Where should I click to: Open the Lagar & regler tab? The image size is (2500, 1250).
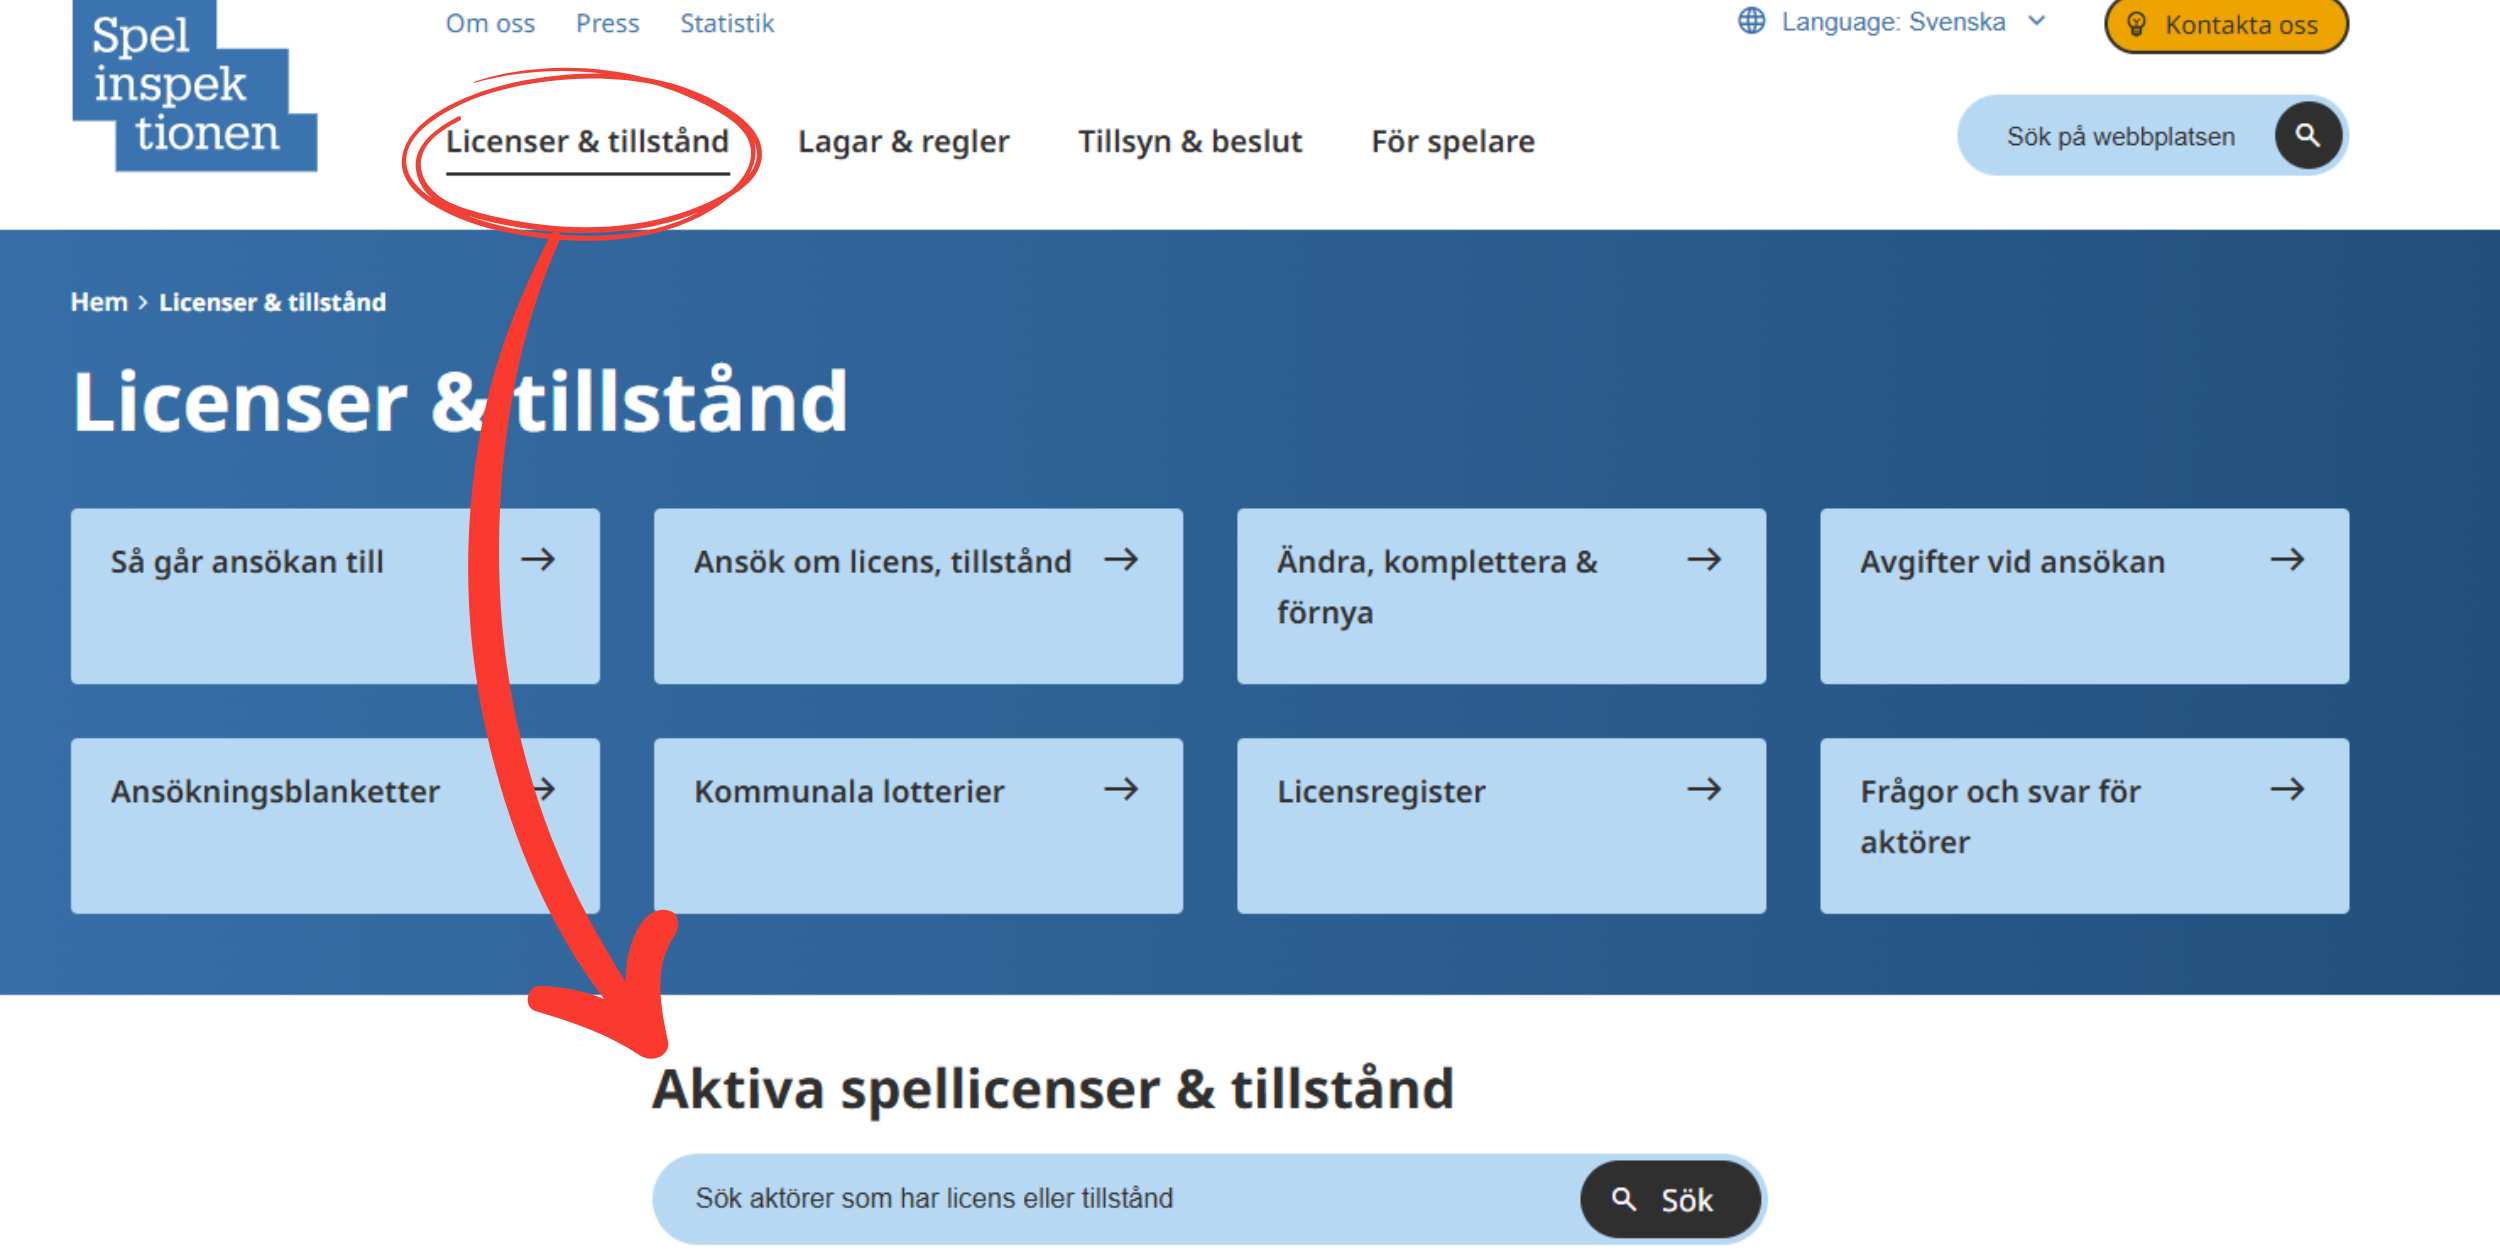click(x=902, y=141)
